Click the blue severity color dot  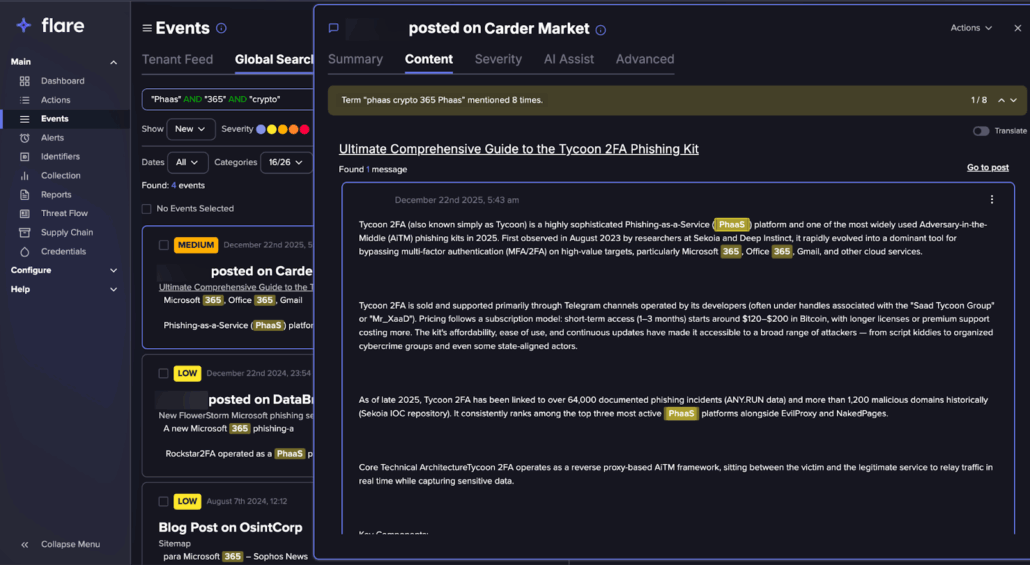point(261,129)
